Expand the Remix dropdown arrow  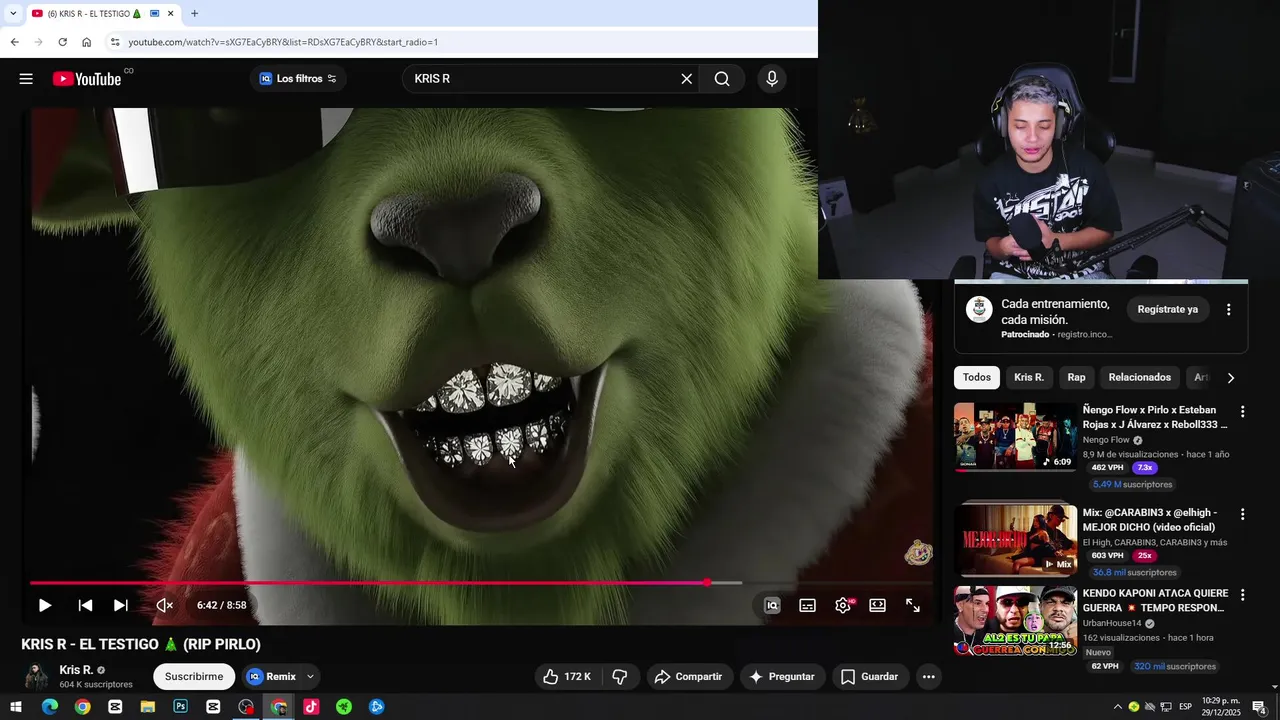310,677
